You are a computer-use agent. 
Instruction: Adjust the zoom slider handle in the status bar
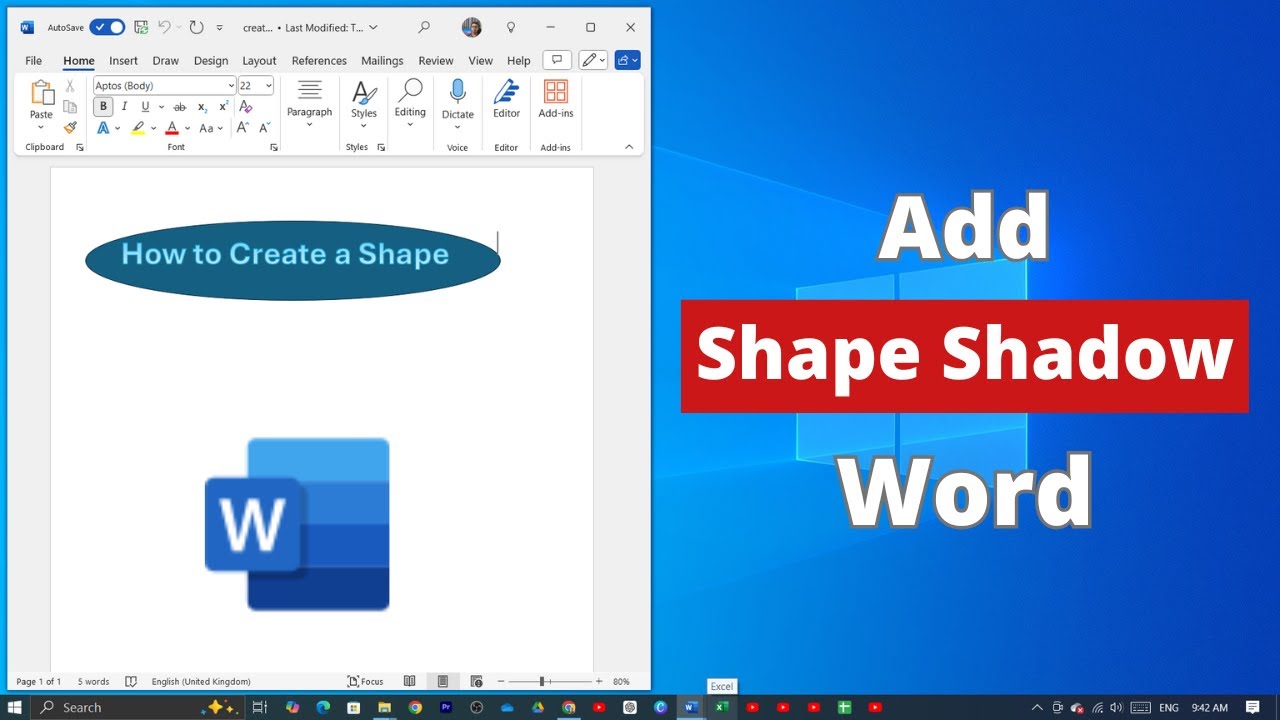pyautogui.click(x=542, y=681)
